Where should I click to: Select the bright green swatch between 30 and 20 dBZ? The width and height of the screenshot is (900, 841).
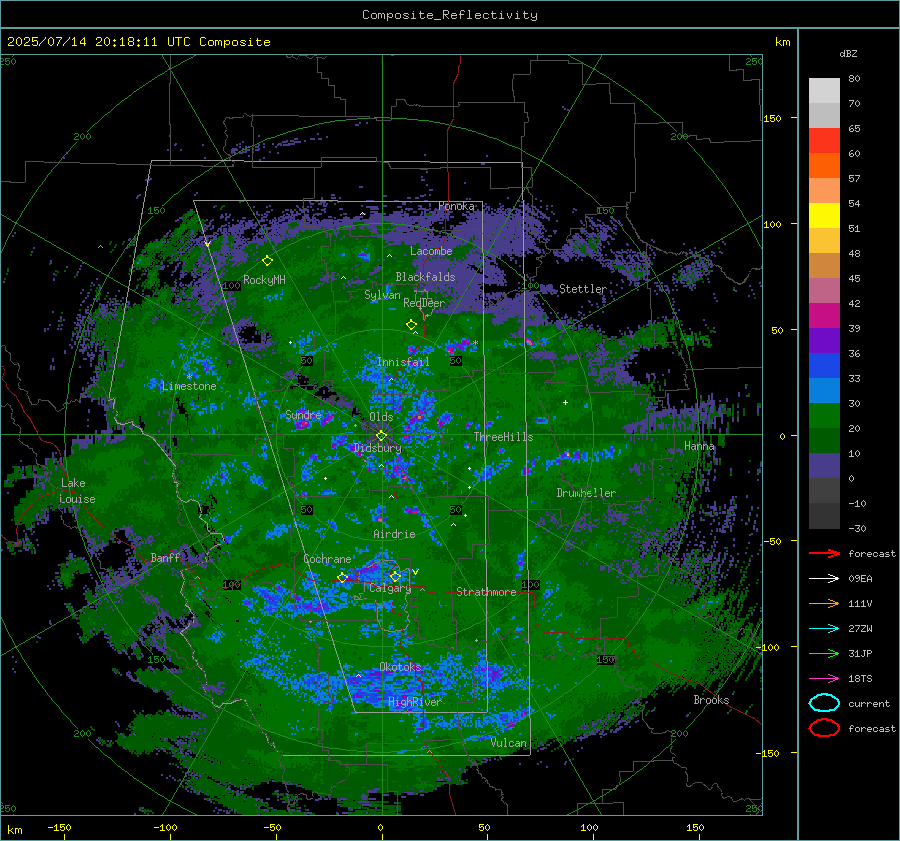(824, 416)
